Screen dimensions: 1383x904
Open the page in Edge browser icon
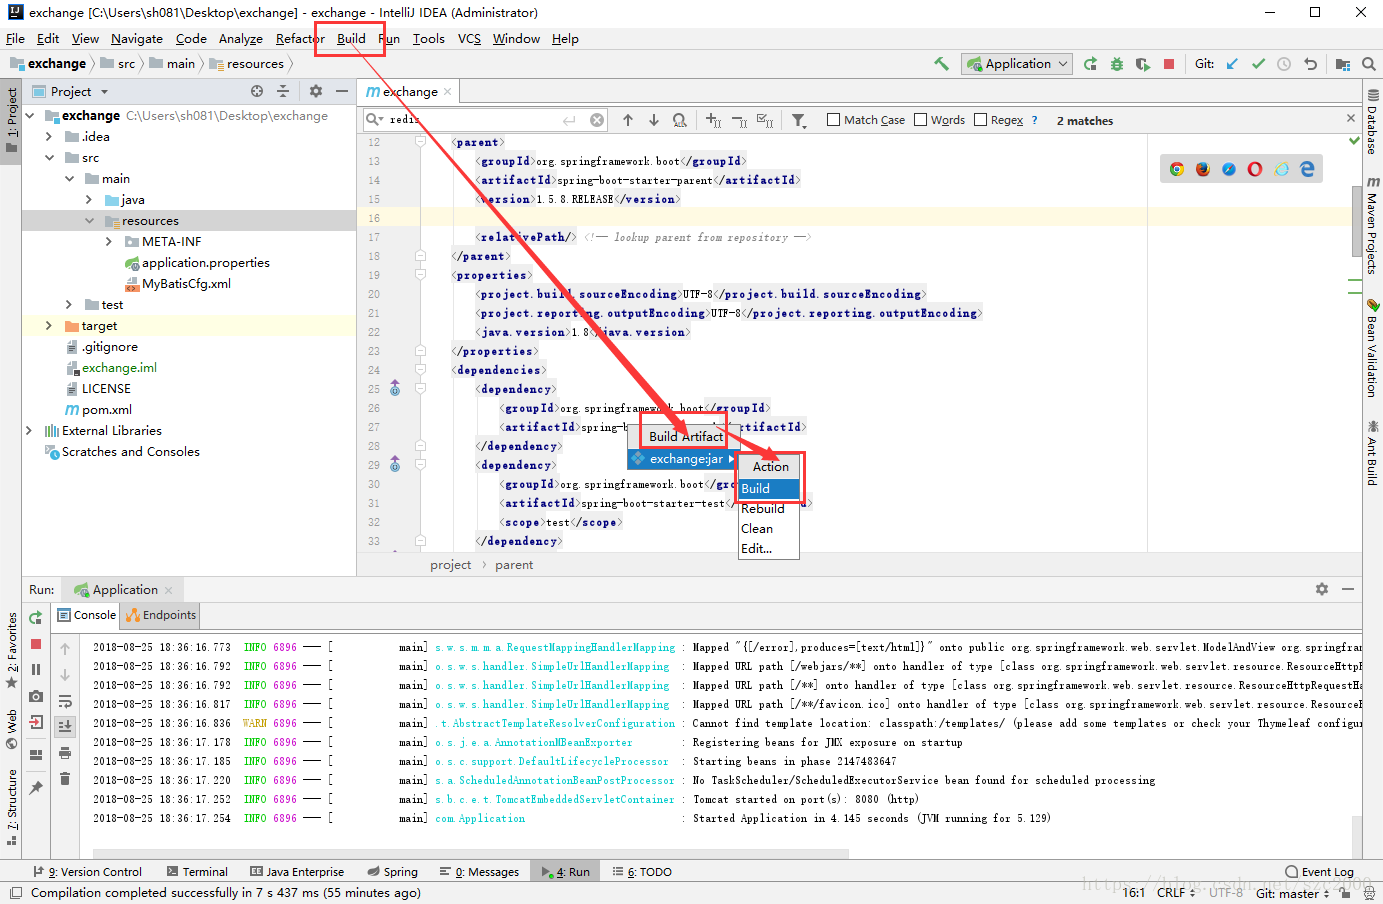[1307, 169]
